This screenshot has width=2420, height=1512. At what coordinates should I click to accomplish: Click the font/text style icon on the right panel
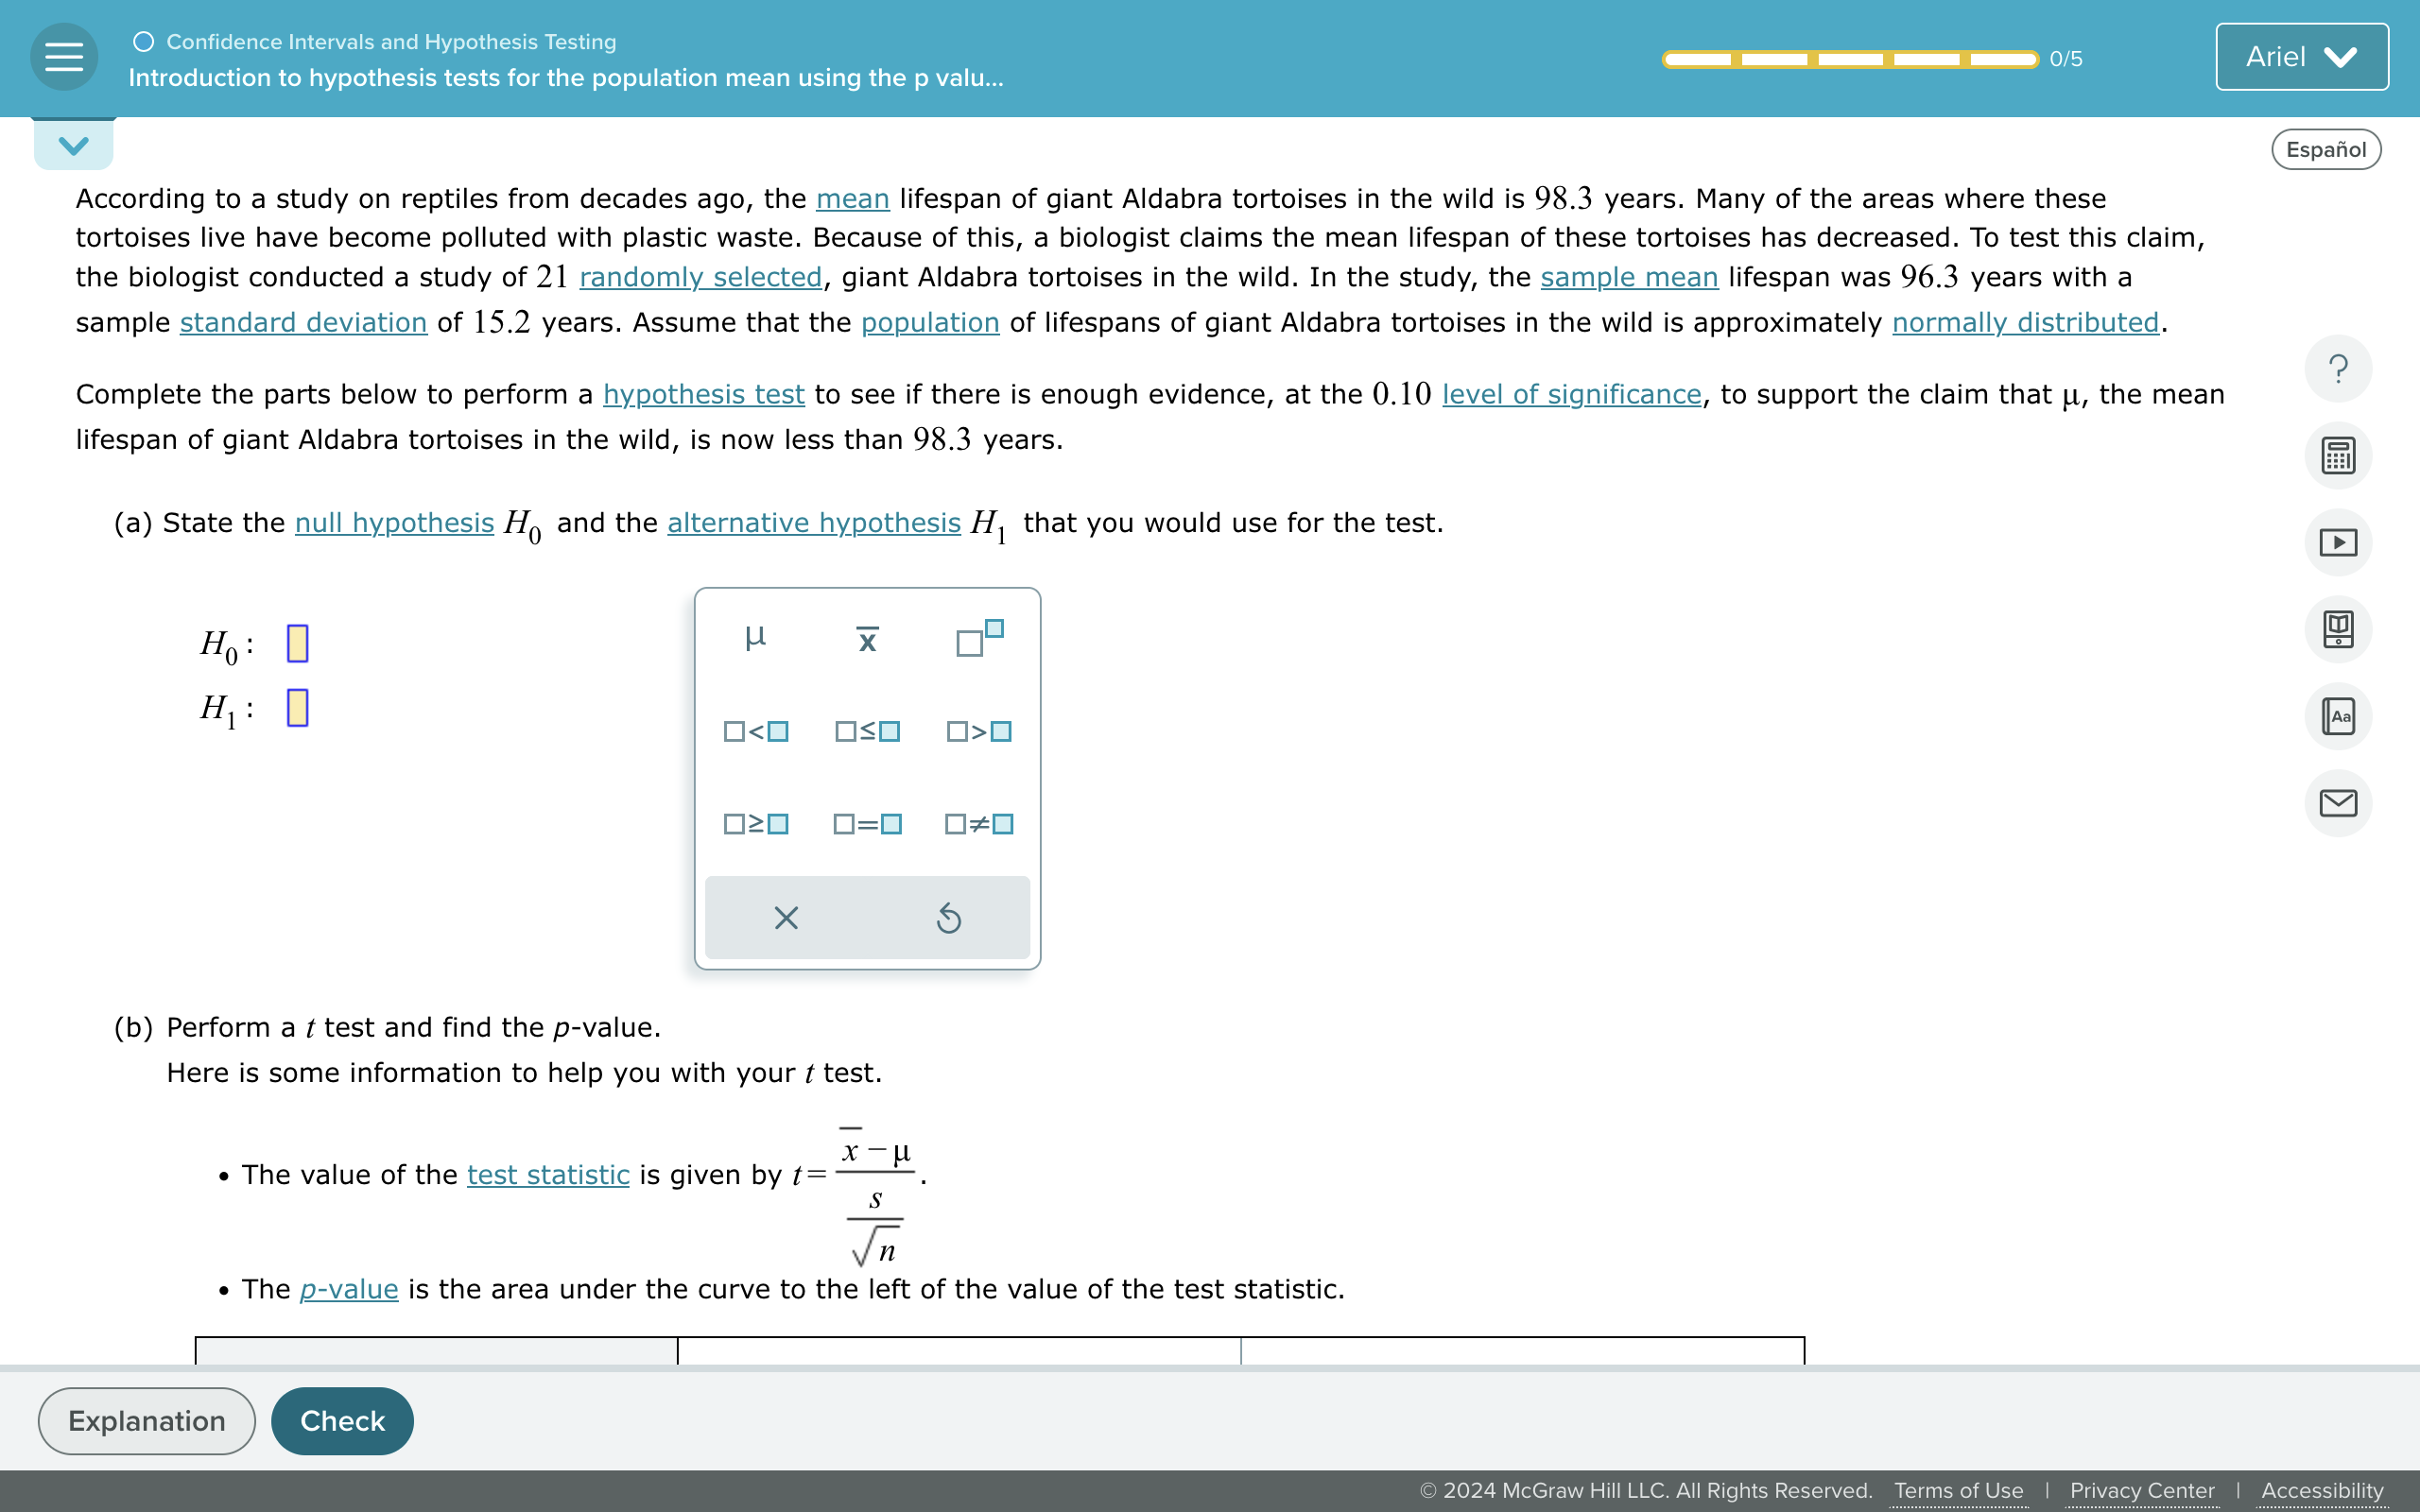pyautogui.click(x=2342, y=716)
